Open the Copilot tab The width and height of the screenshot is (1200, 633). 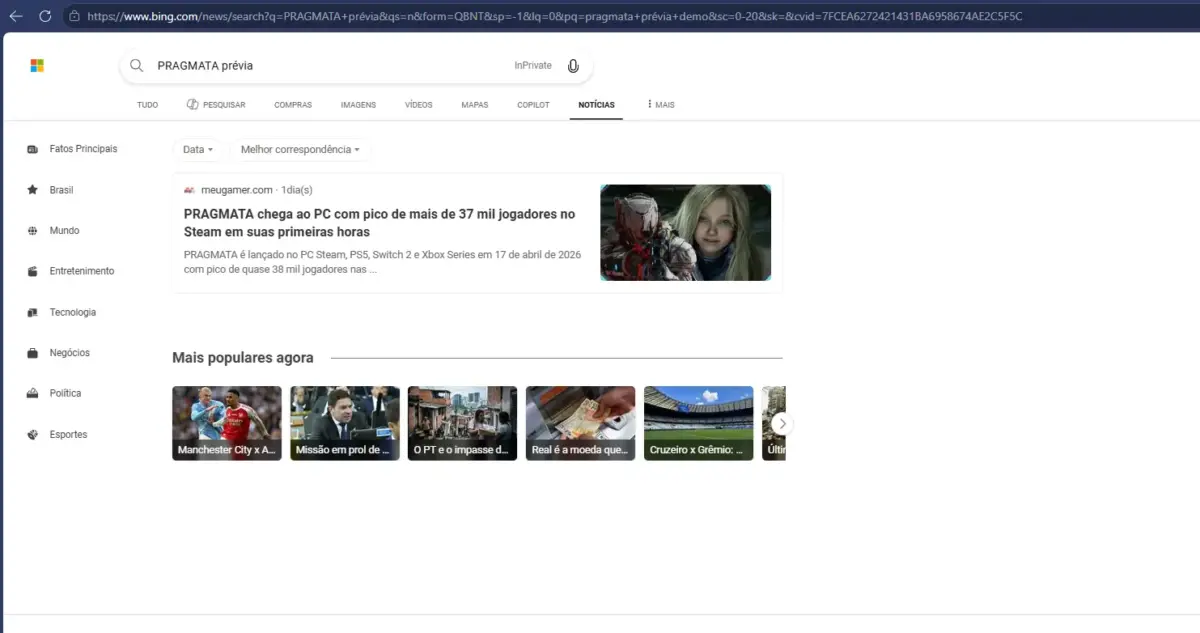pos(533,105)
